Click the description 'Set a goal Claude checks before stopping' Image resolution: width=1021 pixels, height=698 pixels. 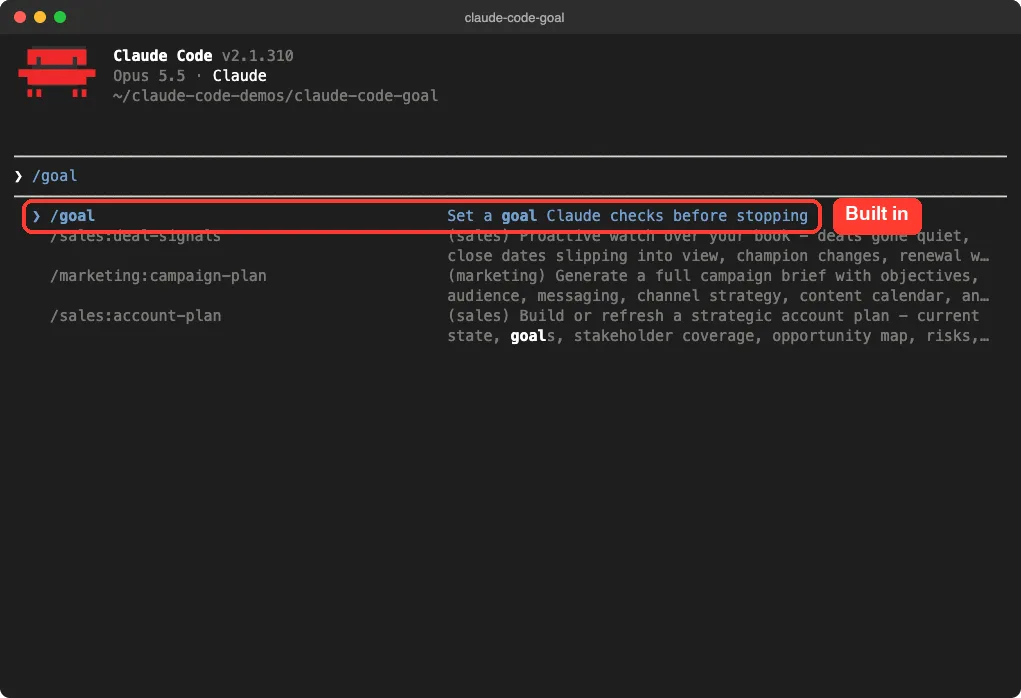627,216
